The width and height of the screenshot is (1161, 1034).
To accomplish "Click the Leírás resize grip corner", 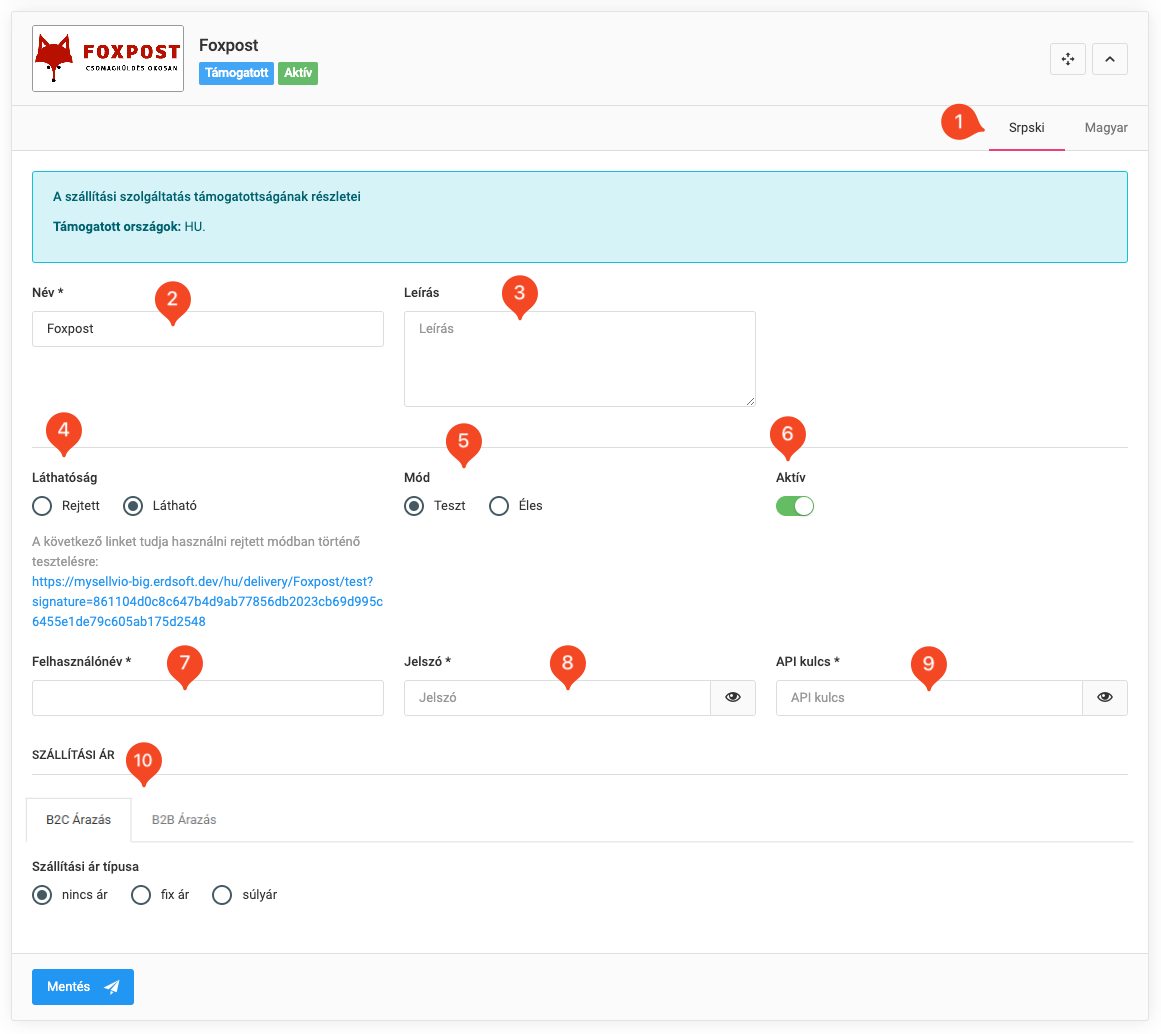I will (x=751, y=401).
